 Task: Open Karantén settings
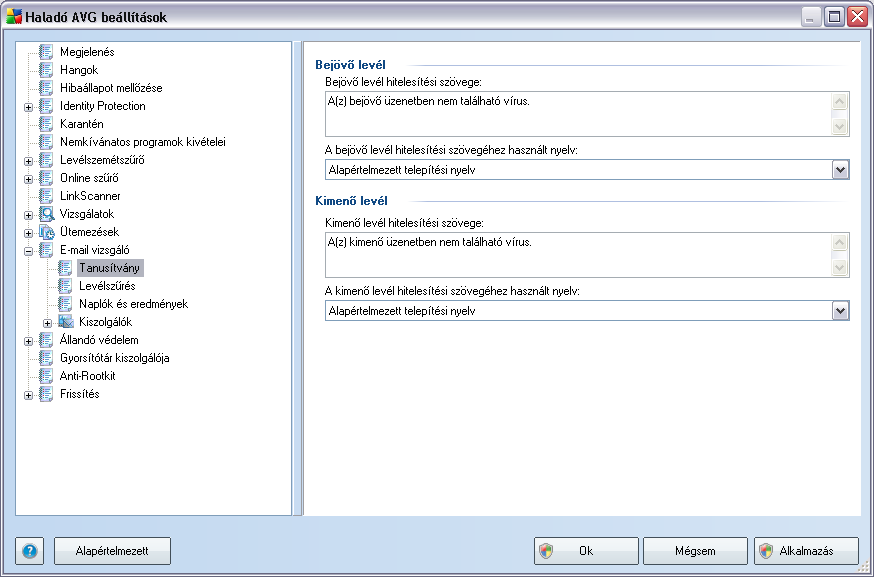tap(82, 124)
